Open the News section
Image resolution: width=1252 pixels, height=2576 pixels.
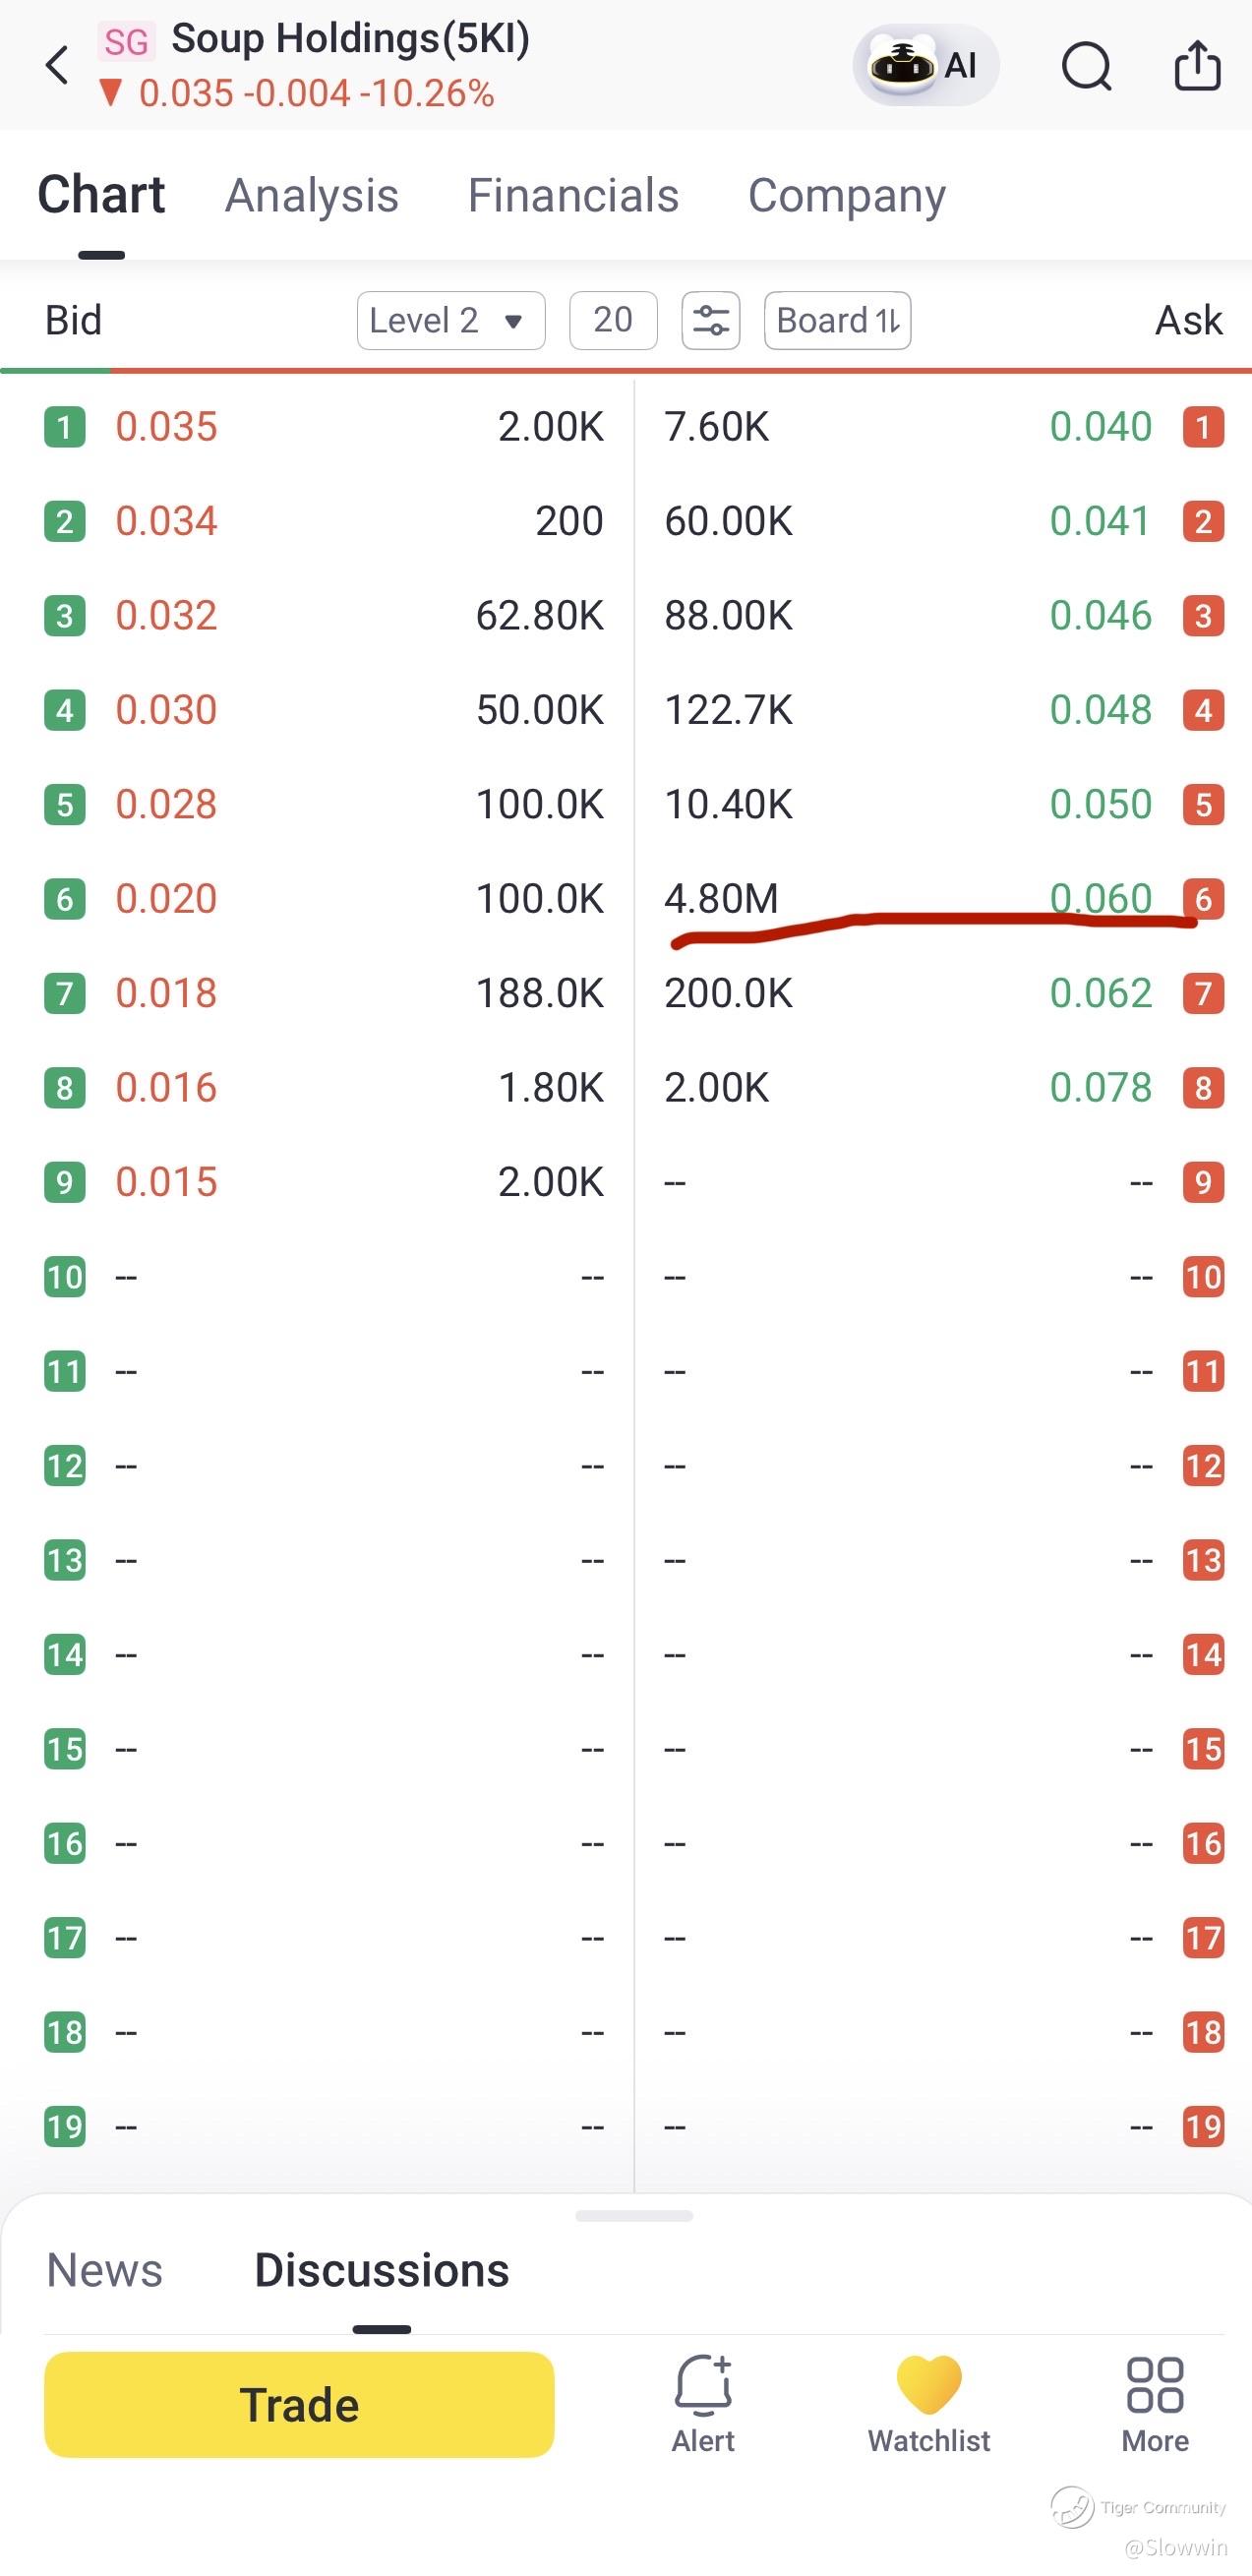click(105, 2270)
